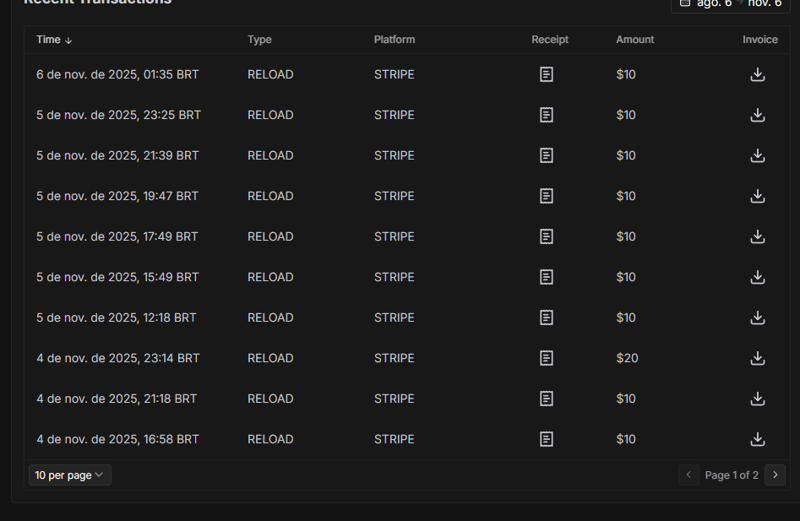Open receipt for 5 Nov 12:18 reload

pyautogui.click(x=546, y=318)
